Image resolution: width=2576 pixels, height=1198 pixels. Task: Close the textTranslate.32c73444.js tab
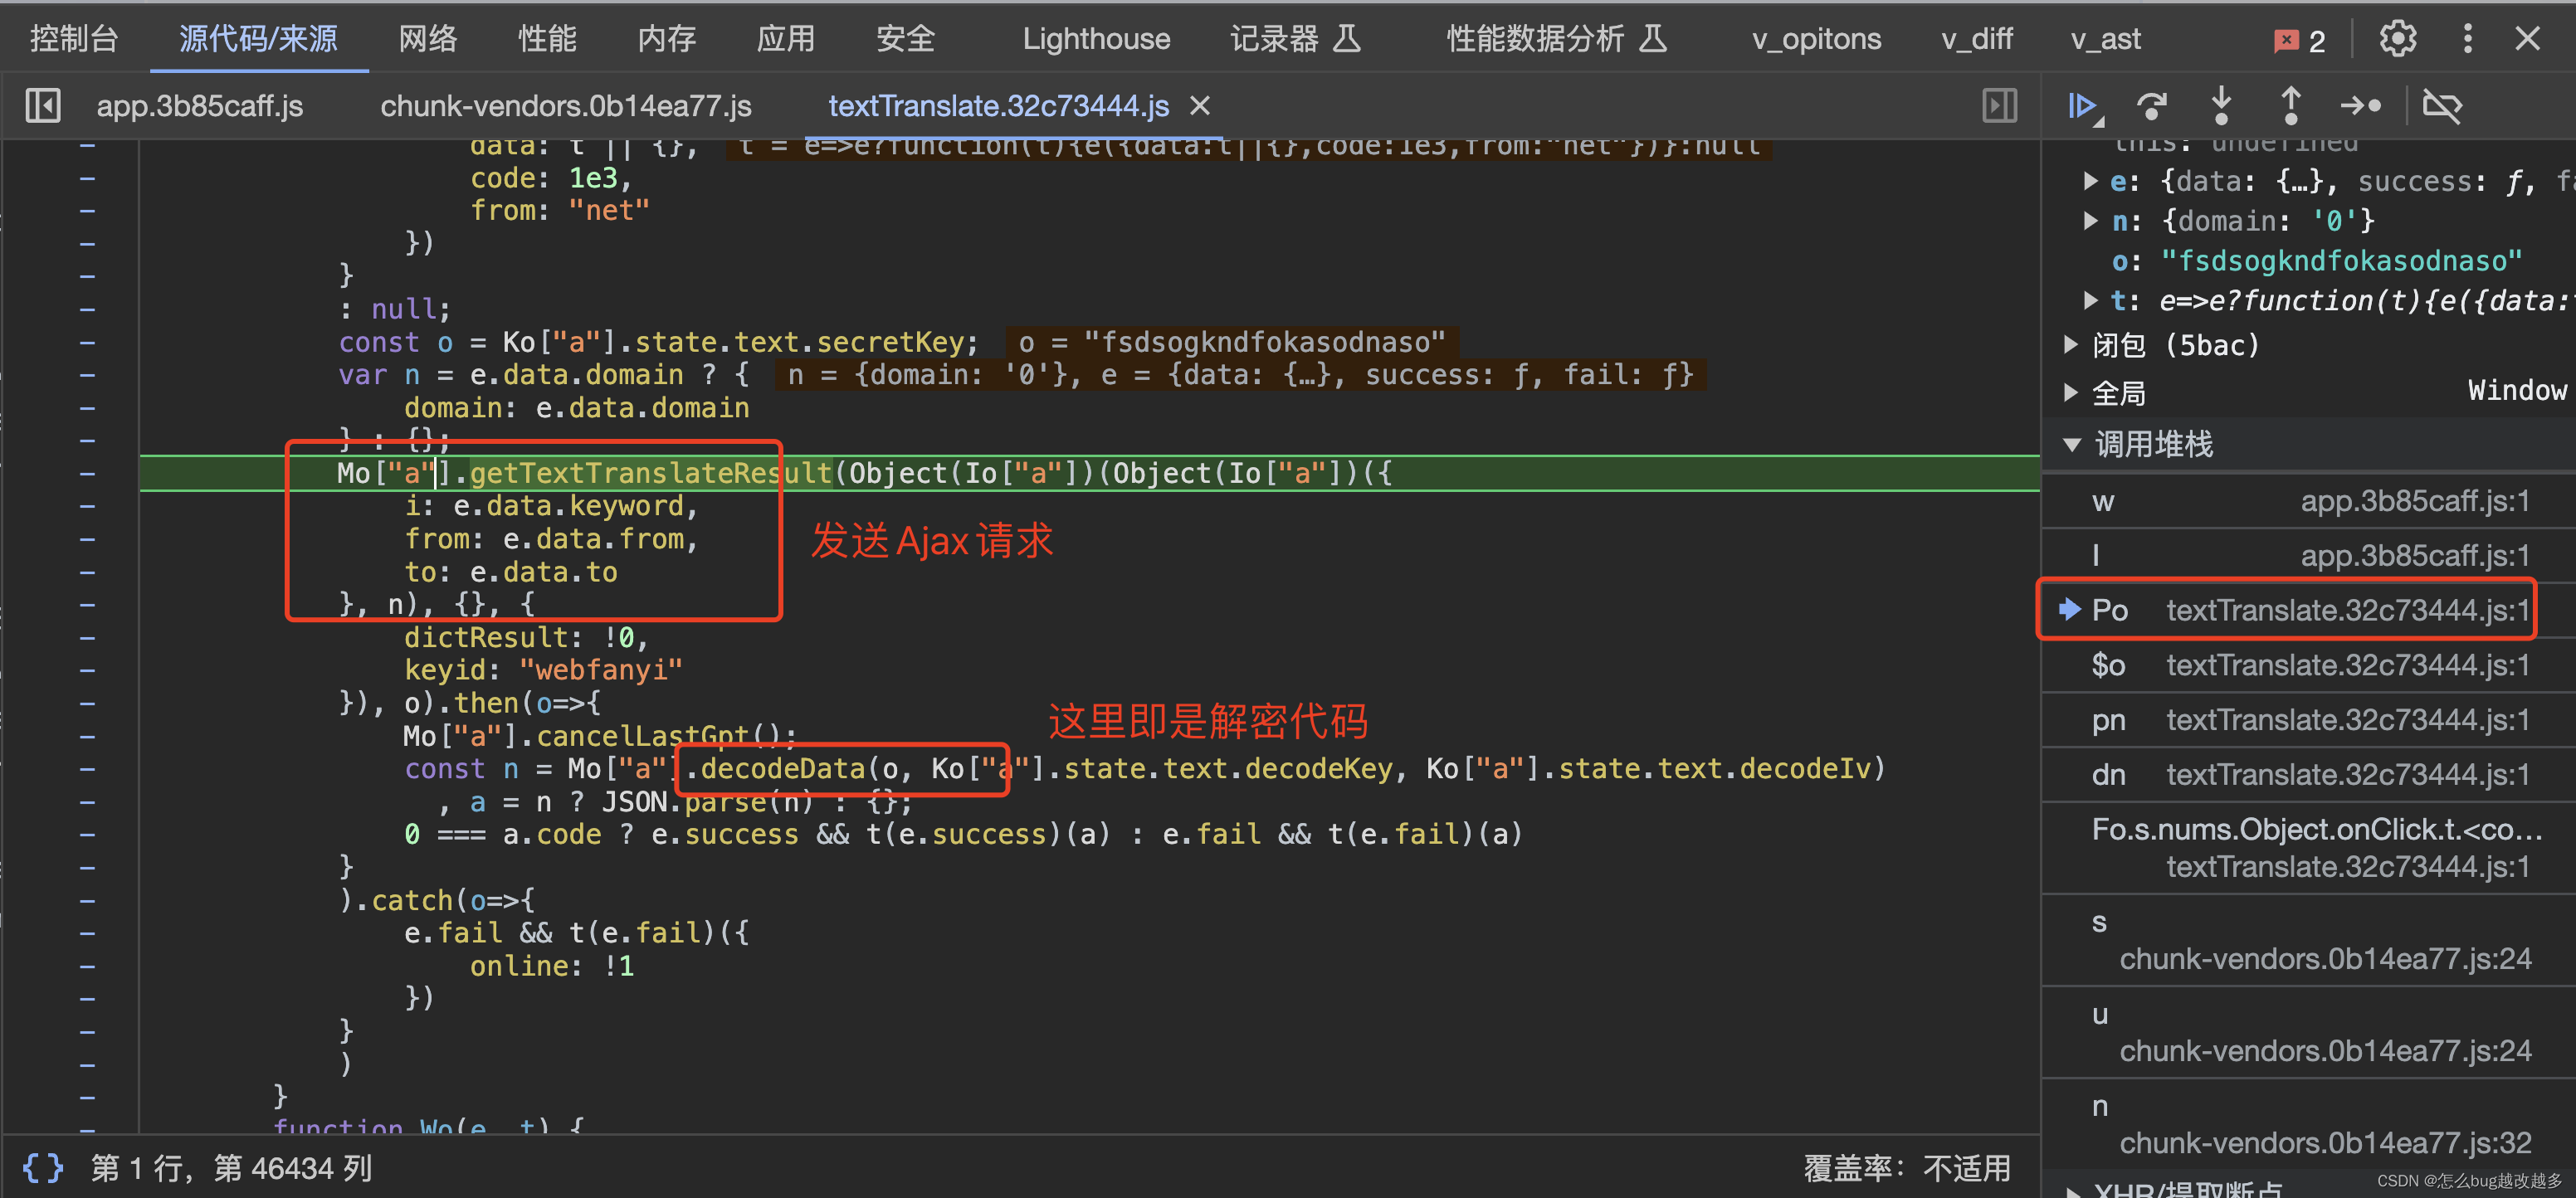[1200, 106]
